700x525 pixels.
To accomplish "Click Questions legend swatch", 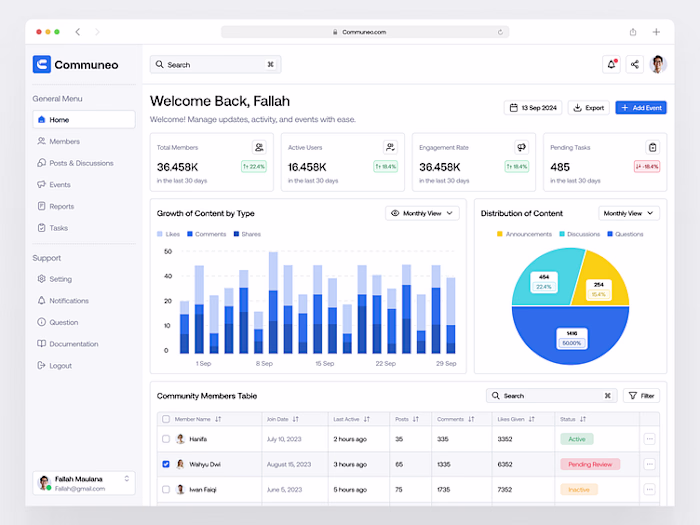I will 610,234.
